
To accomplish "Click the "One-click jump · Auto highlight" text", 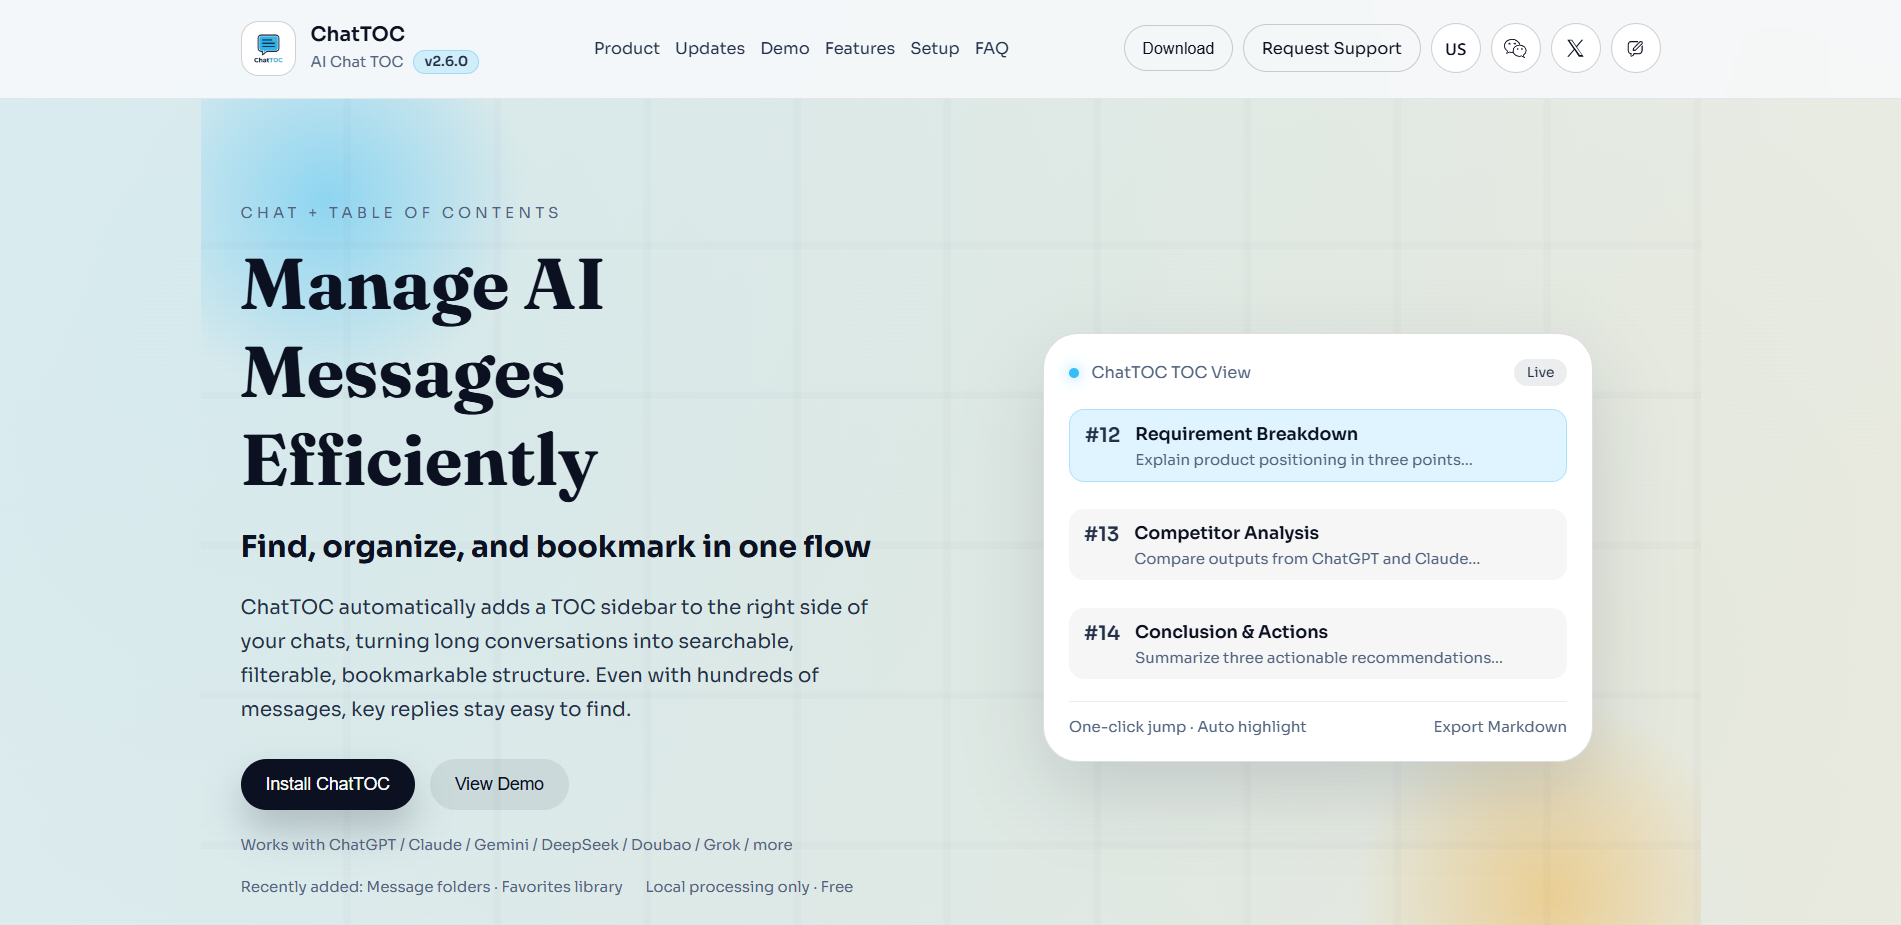I will [x=1187, y=727].
